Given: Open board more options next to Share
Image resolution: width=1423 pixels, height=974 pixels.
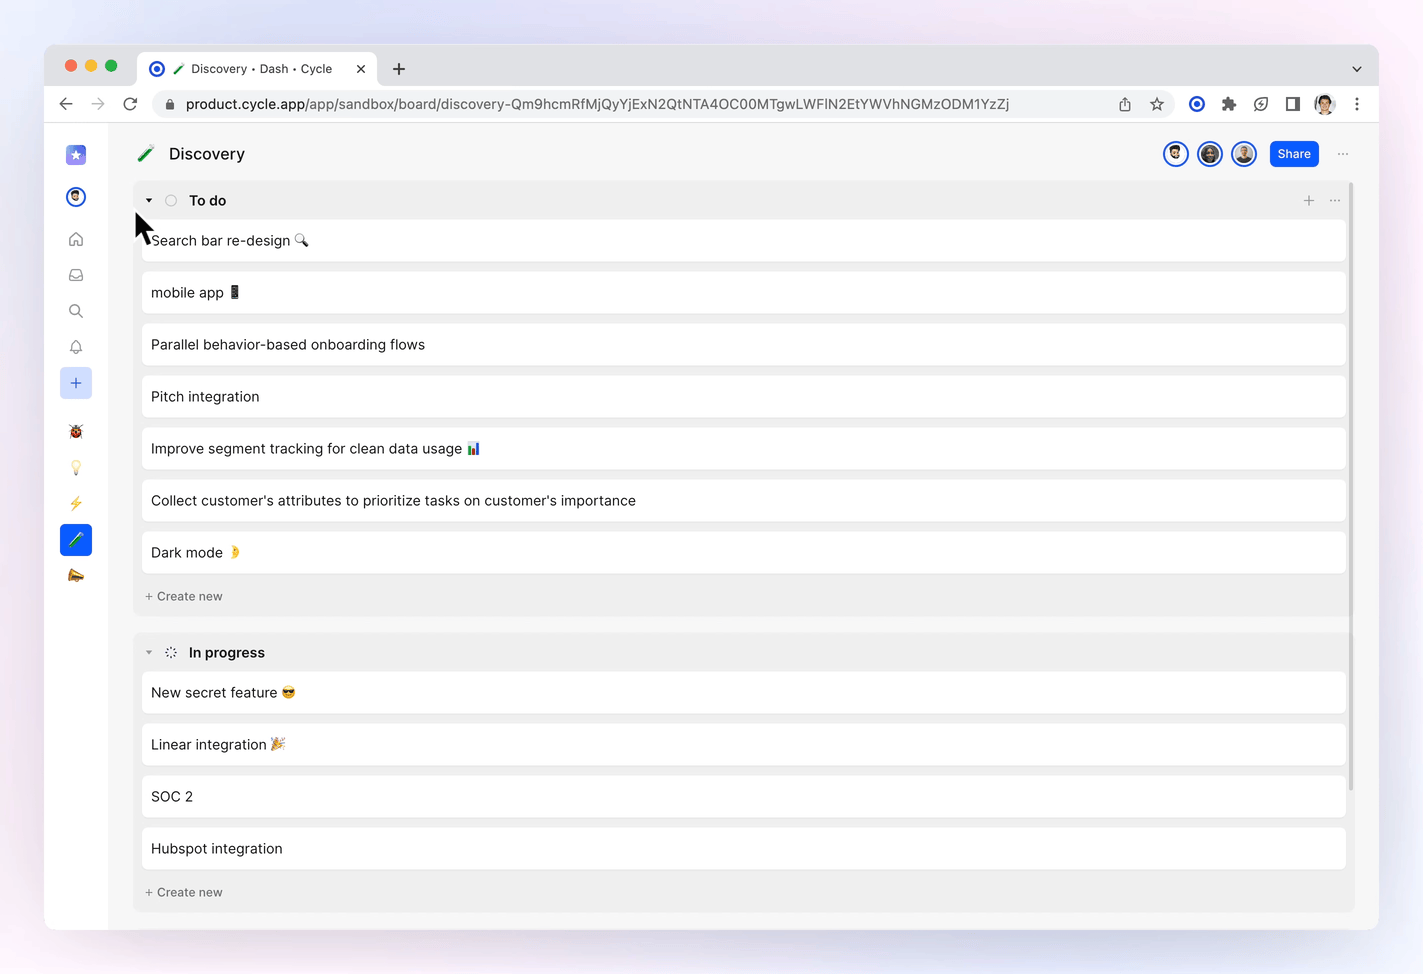Looking at the screenshot, I should pyautogui.click(x=1343, y=154).
